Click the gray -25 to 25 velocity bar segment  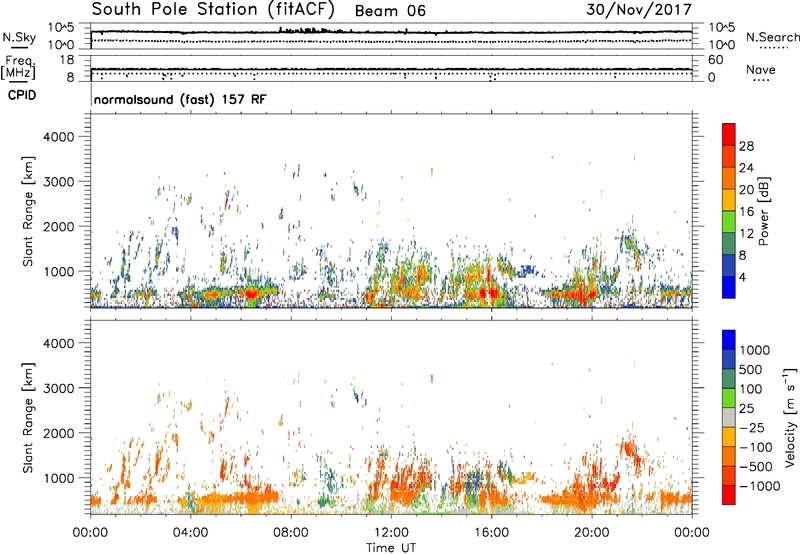pyautogui.click(x=729, y=418)
